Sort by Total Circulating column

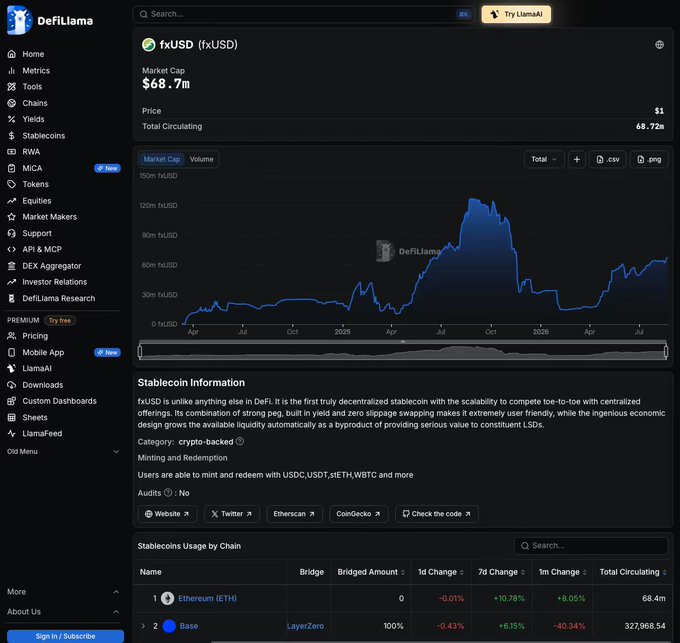[633, 572]
